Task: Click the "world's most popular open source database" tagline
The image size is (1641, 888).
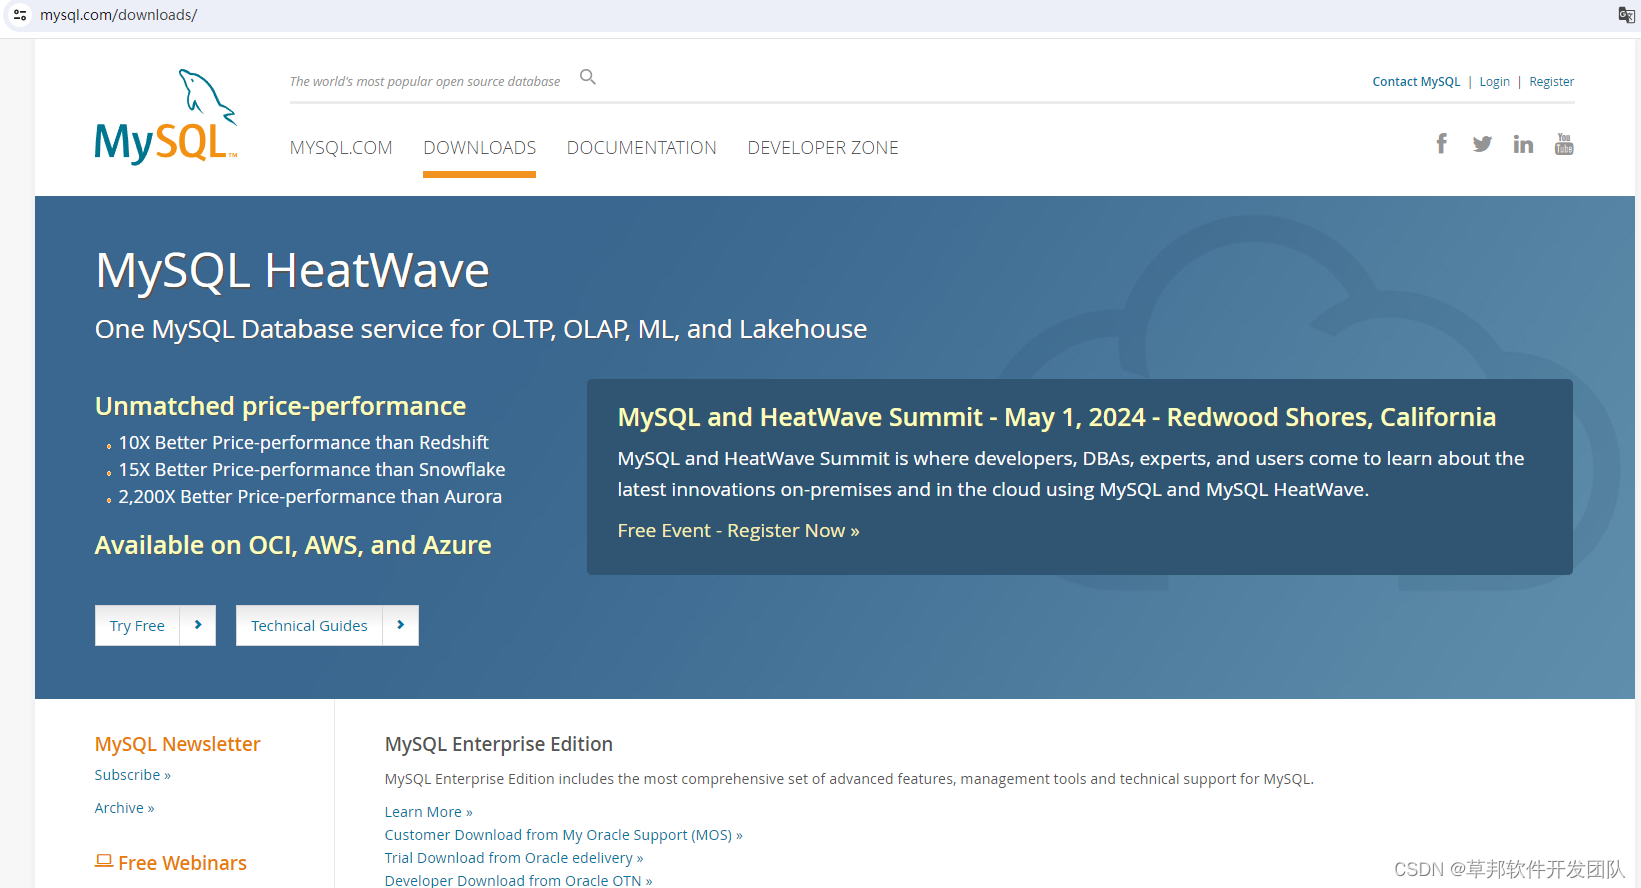Action: click(x=425, y=82)
